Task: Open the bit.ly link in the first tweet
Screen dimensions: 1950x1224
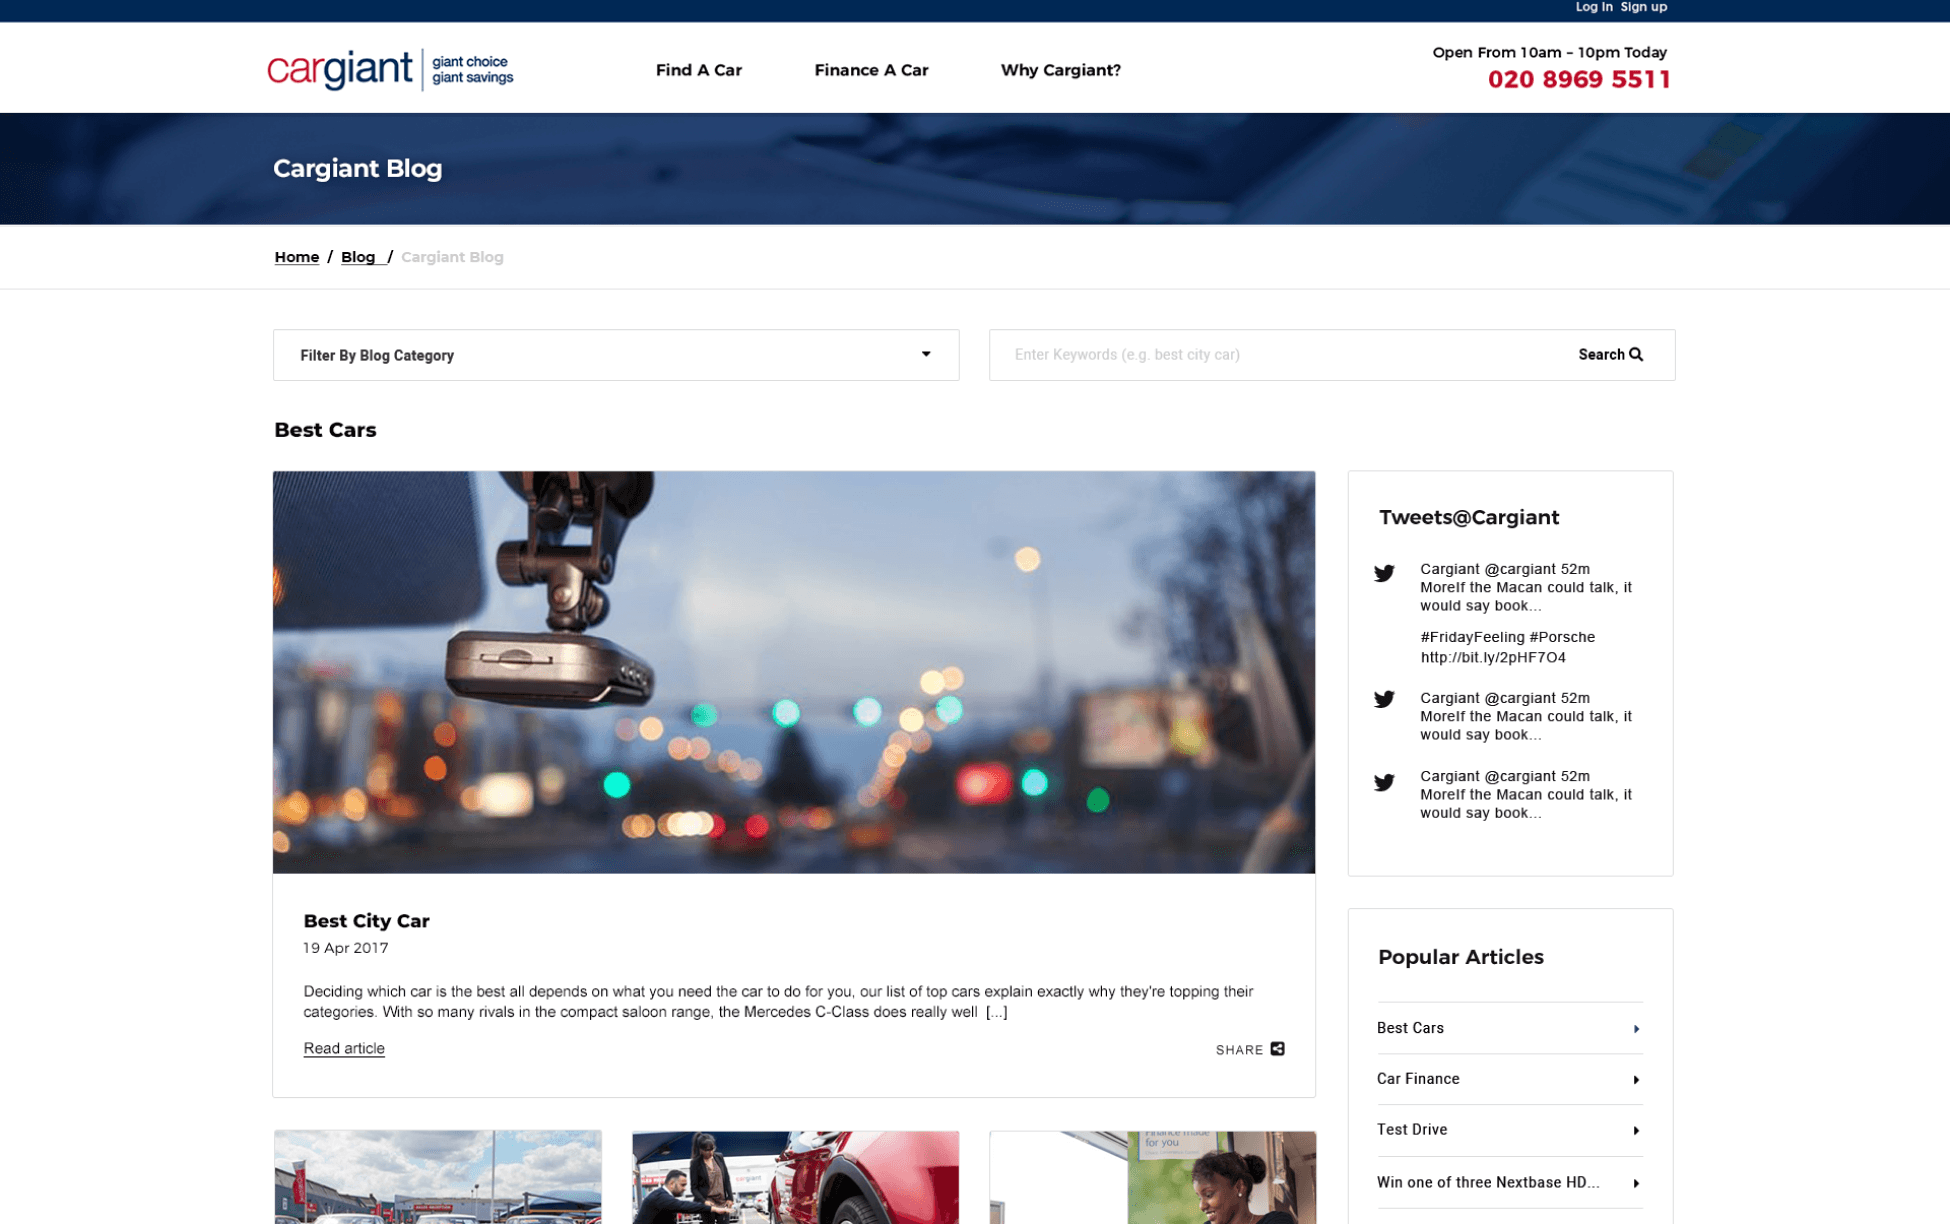Action: pyautogui.click(x=1493, y=658)
